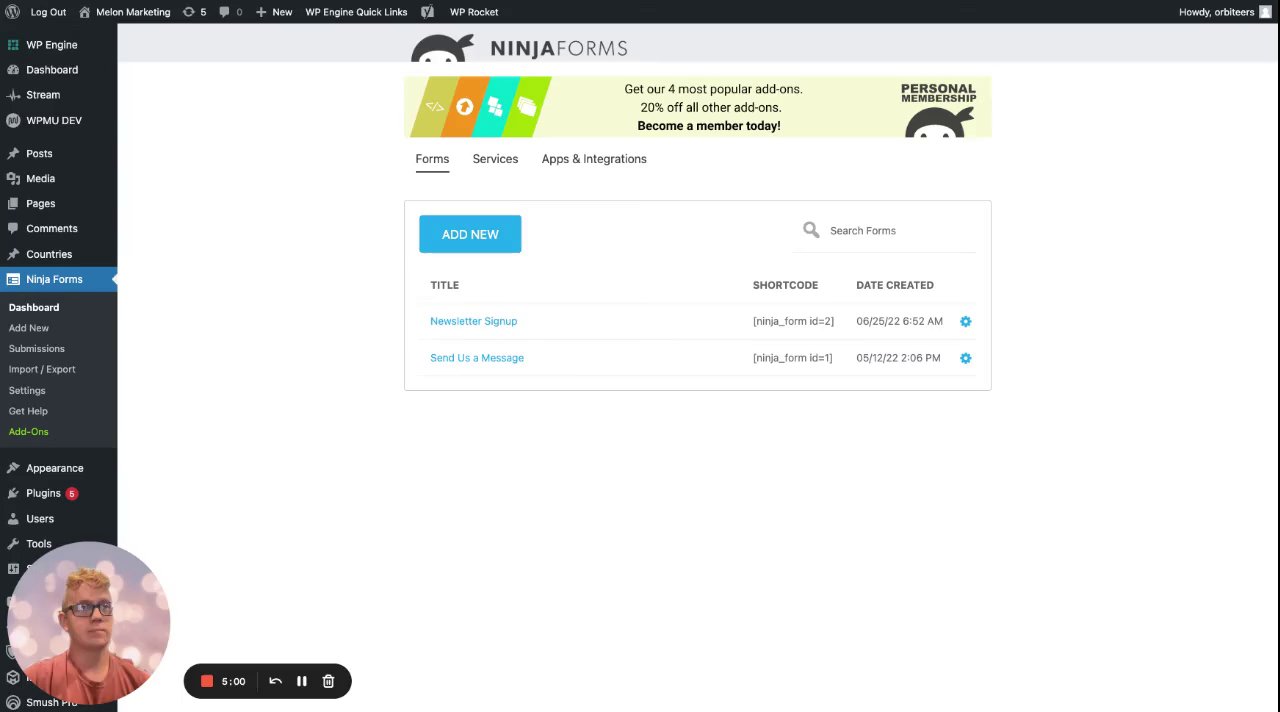The height and width of the screenshot is (712, 1280).
Task: Open the Get Help submenu item
Action: [28, 411]
